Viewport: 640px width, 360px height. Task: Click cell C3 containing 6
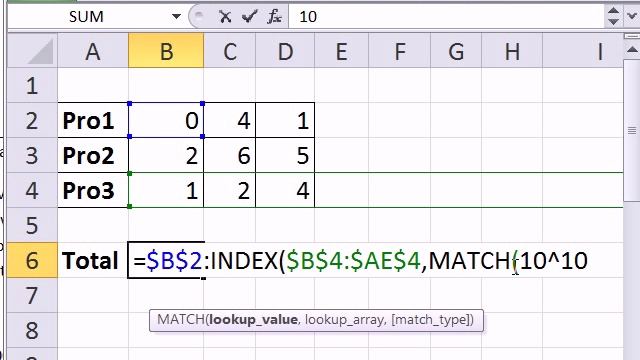click(x=230, y=156)
